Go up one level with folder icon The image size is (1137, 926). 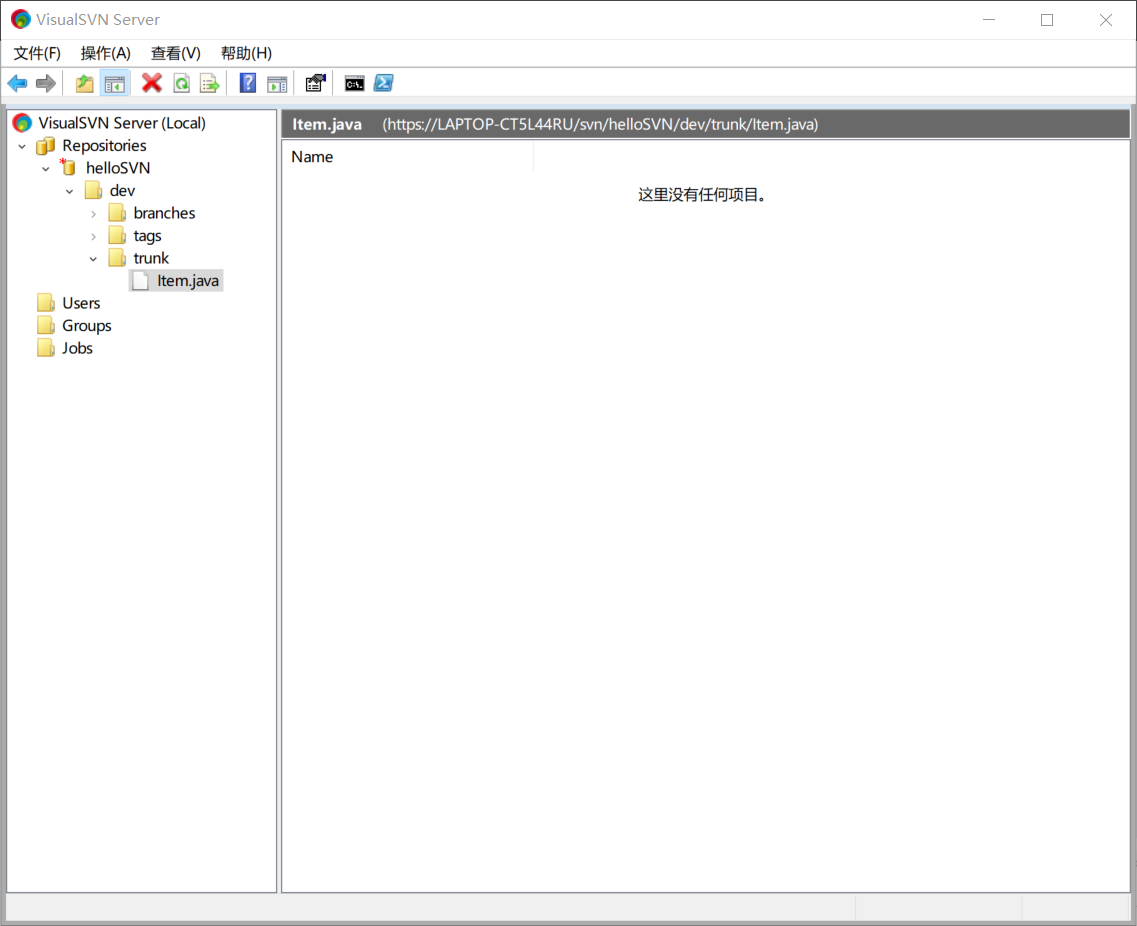(85, 83)
